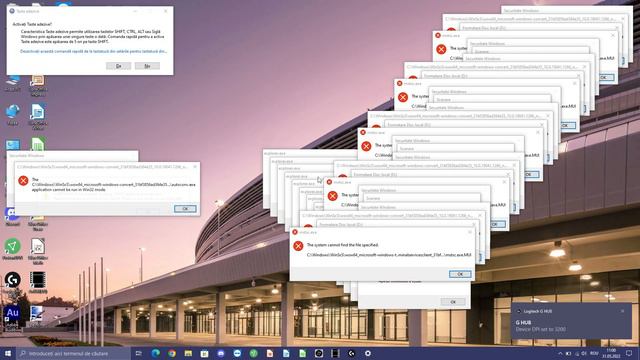Click the 'Device DPI set to 3200' notification text

[540, 329]
